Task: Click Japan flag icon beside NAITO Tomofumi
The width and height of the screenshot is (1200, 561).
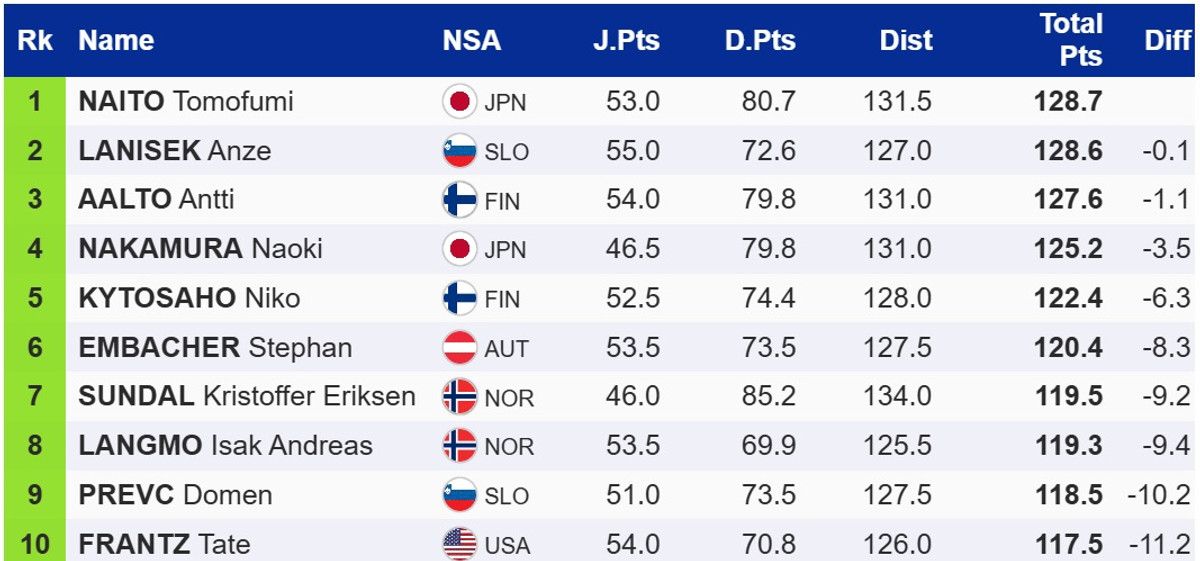Action: point(460,102)
